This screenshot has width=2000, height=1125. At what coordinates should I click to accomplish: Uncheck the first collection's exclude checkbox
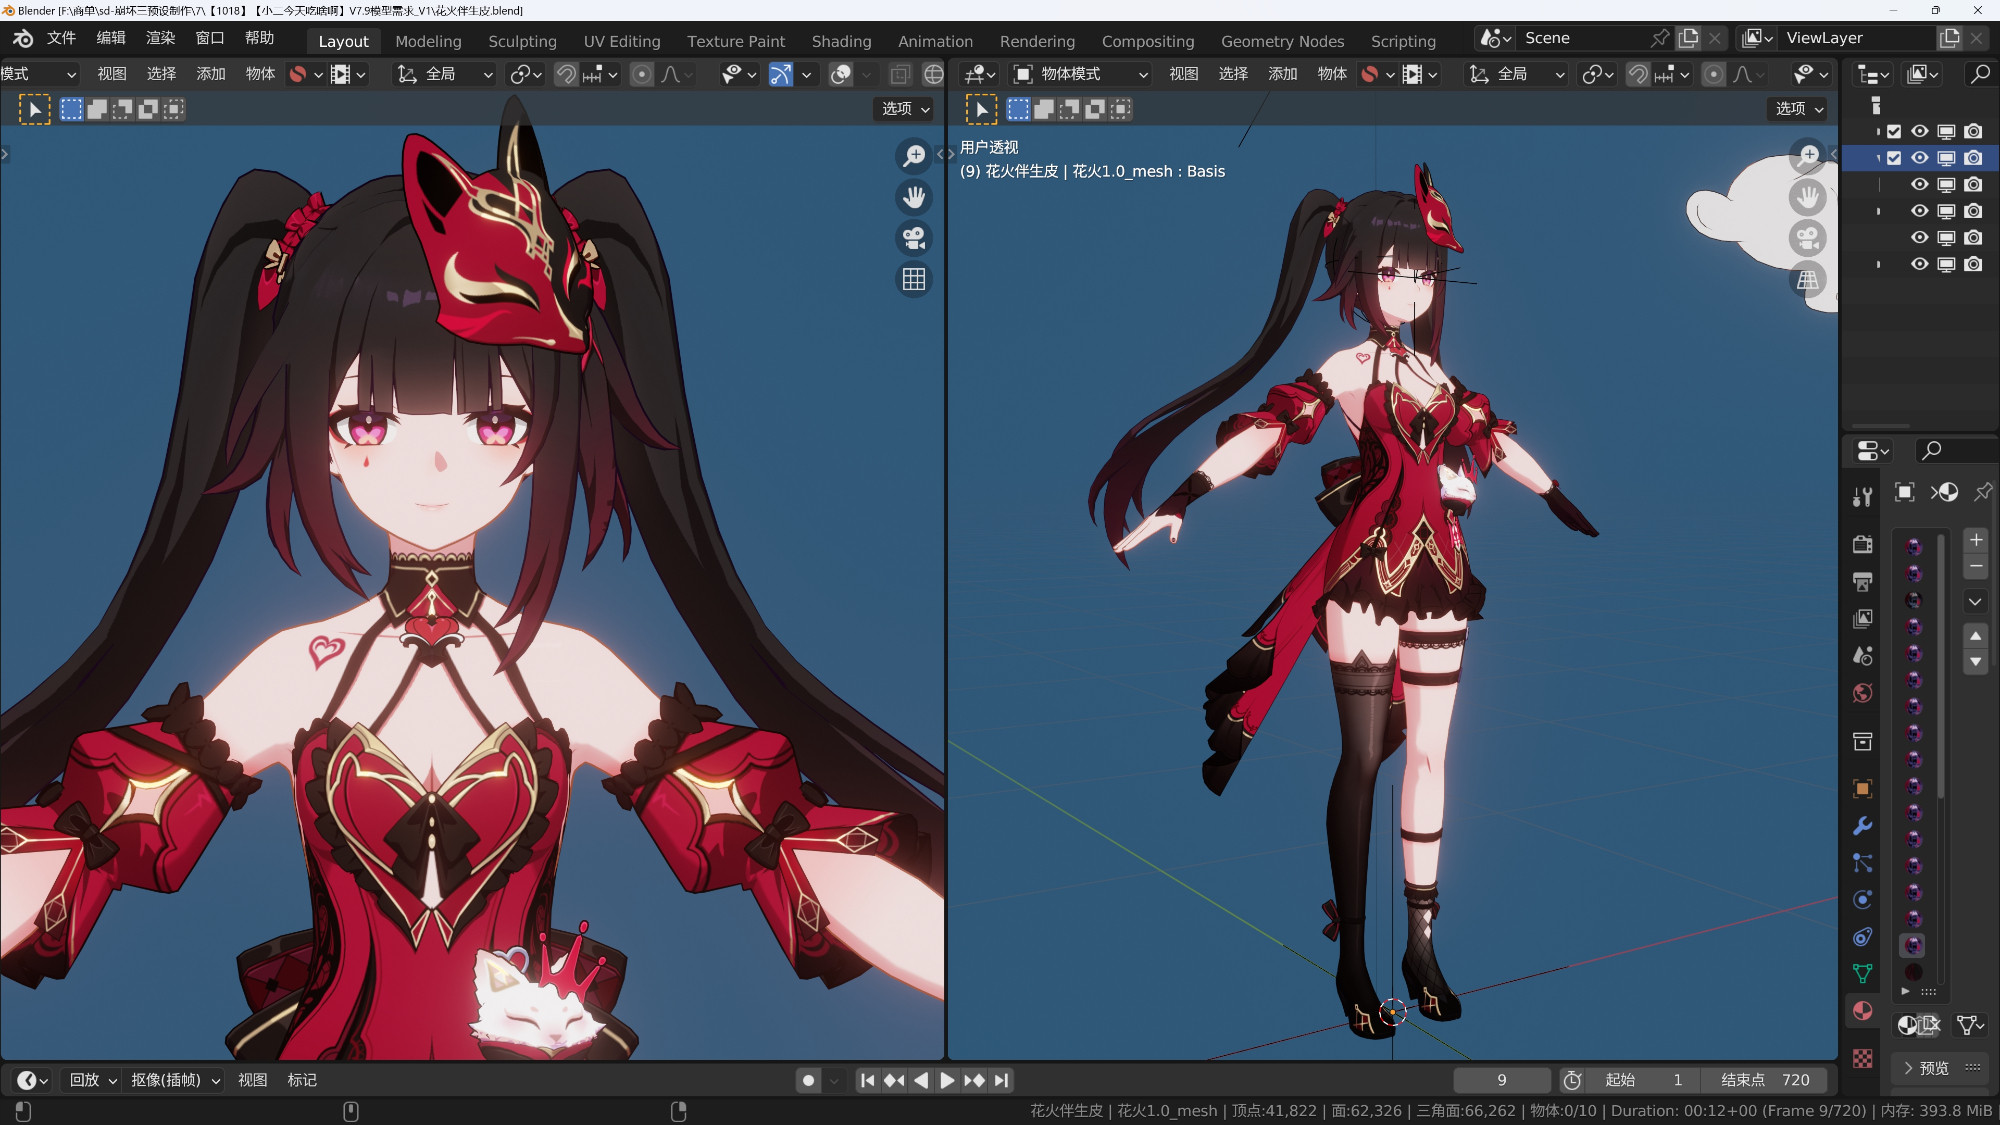pos(1894,131)
